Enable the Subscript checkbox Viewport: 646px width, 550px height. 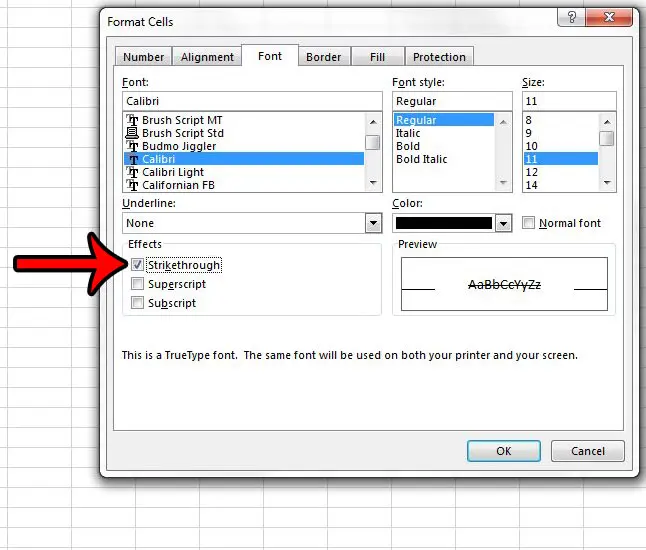137,303
